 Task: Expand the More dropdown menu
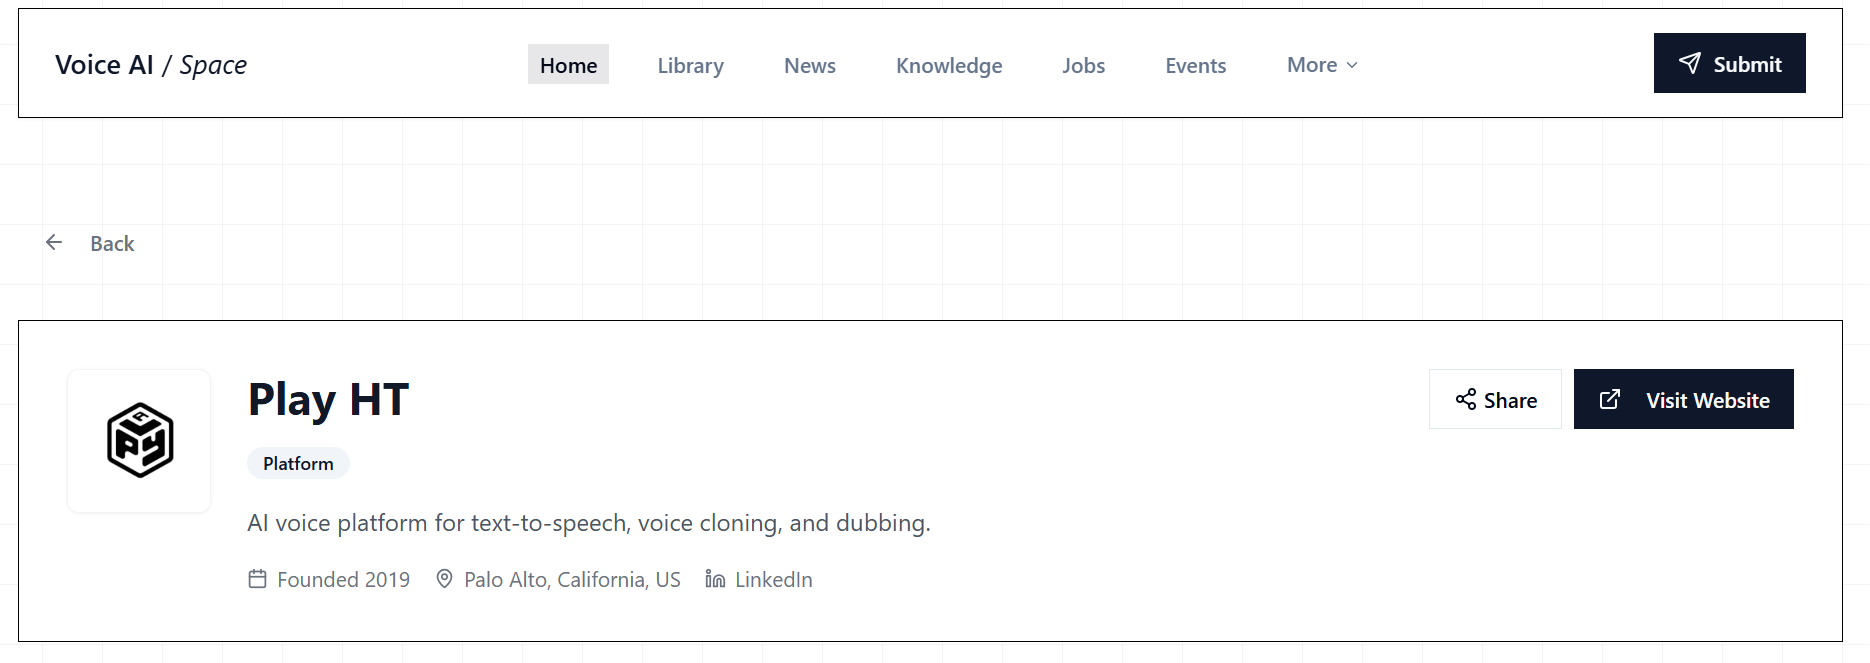click(1322, 65)
